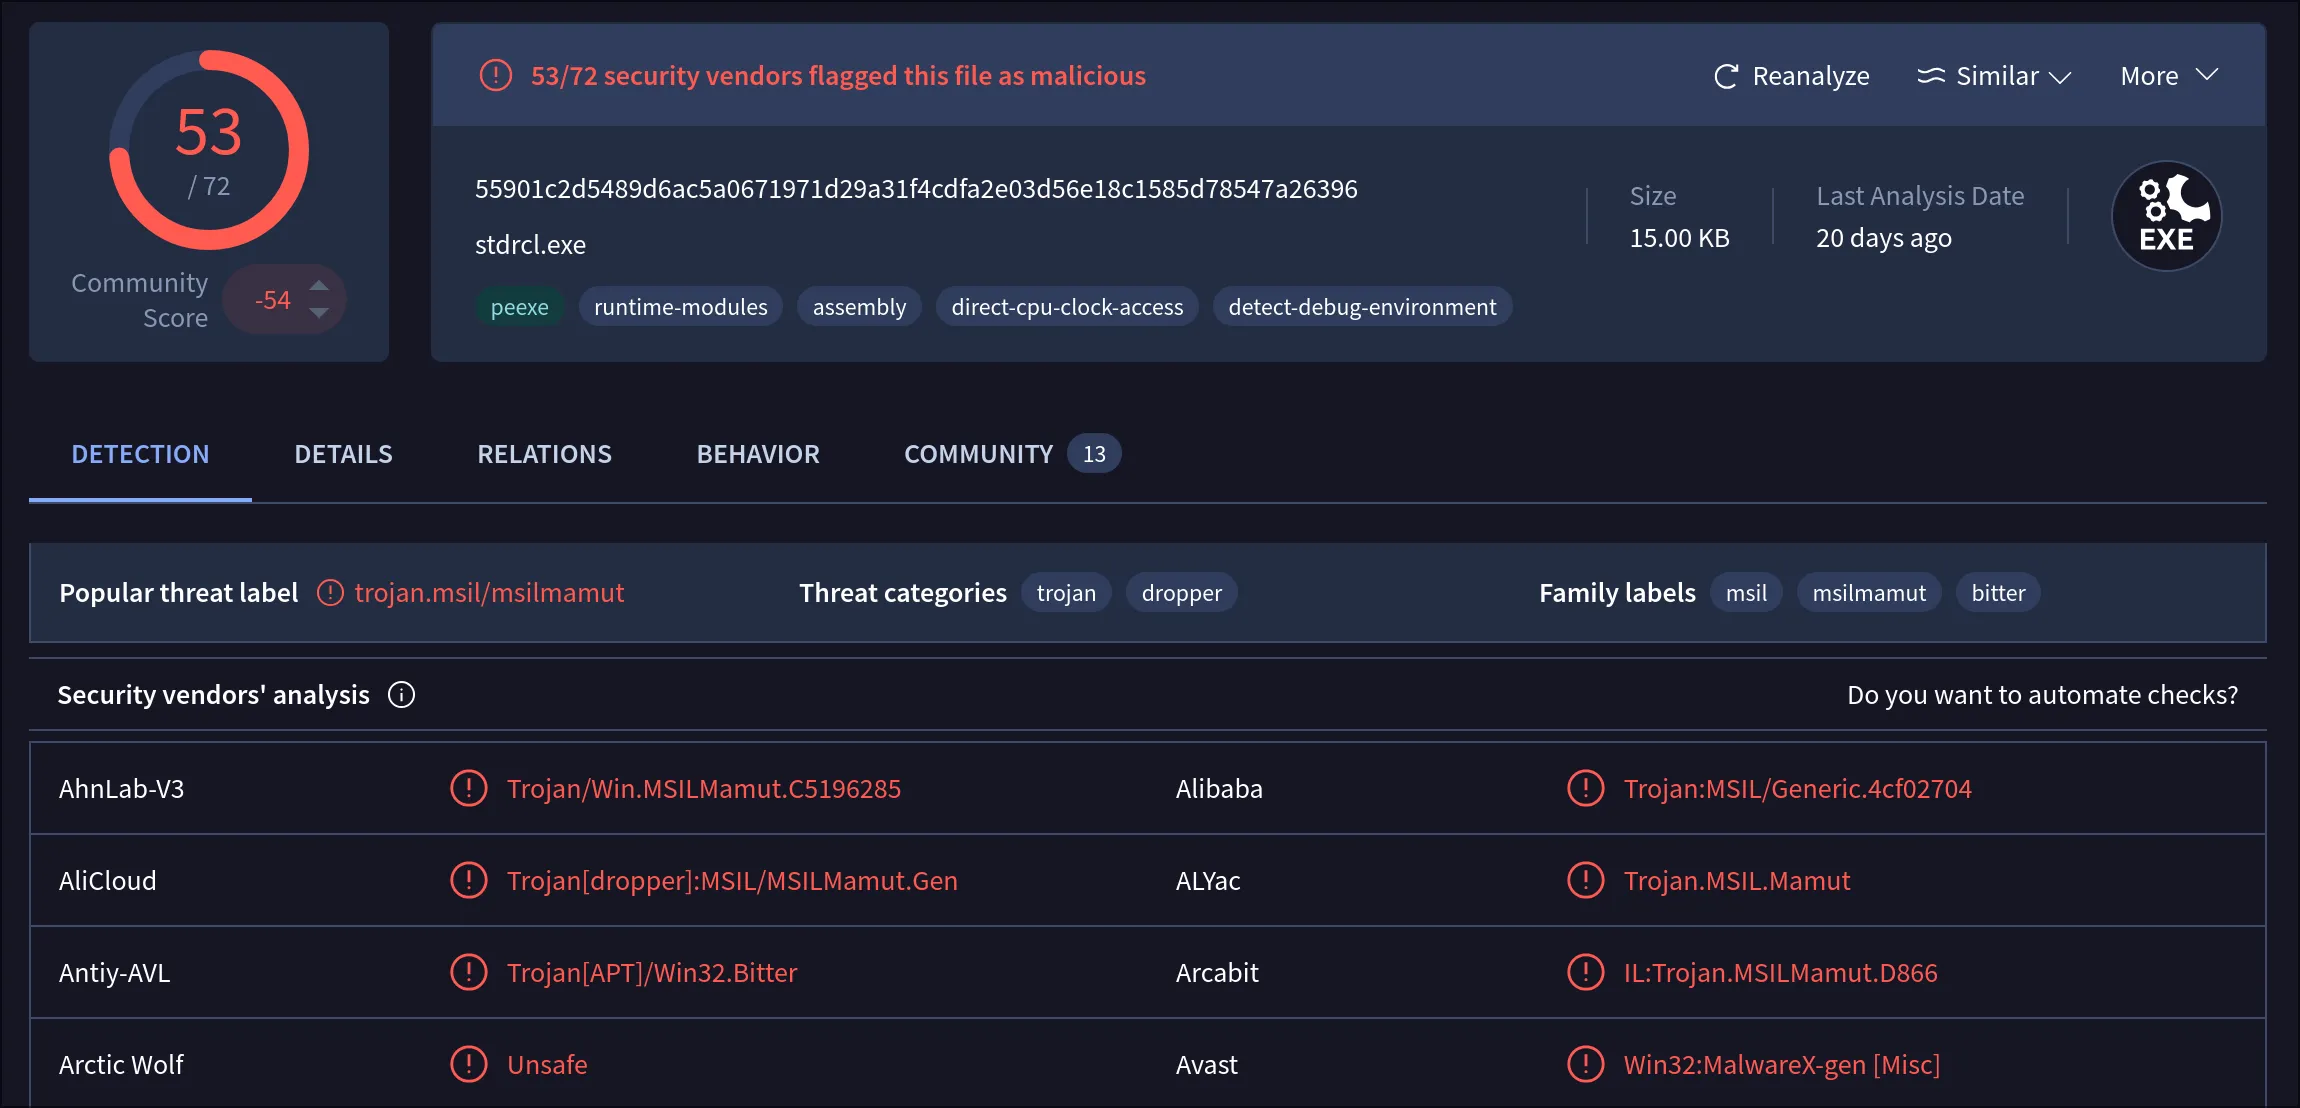This screenshot has width=2300, height=1108.
Task: Click the warning icon for Alibaba detection
Action: point(1585,788)
